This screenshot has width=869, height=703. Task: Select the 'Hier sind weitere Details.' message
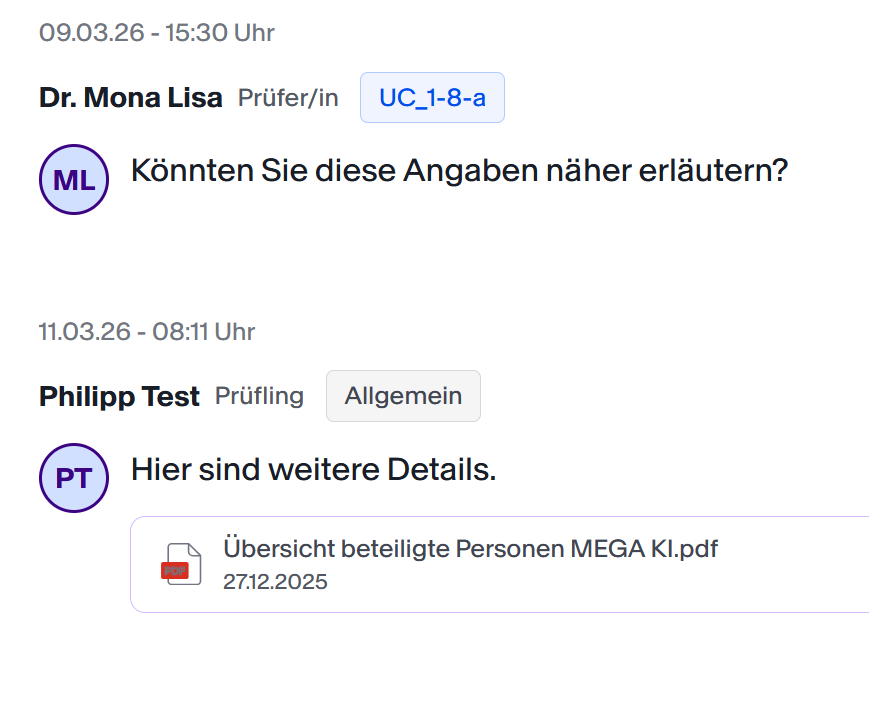coord(313,469)
